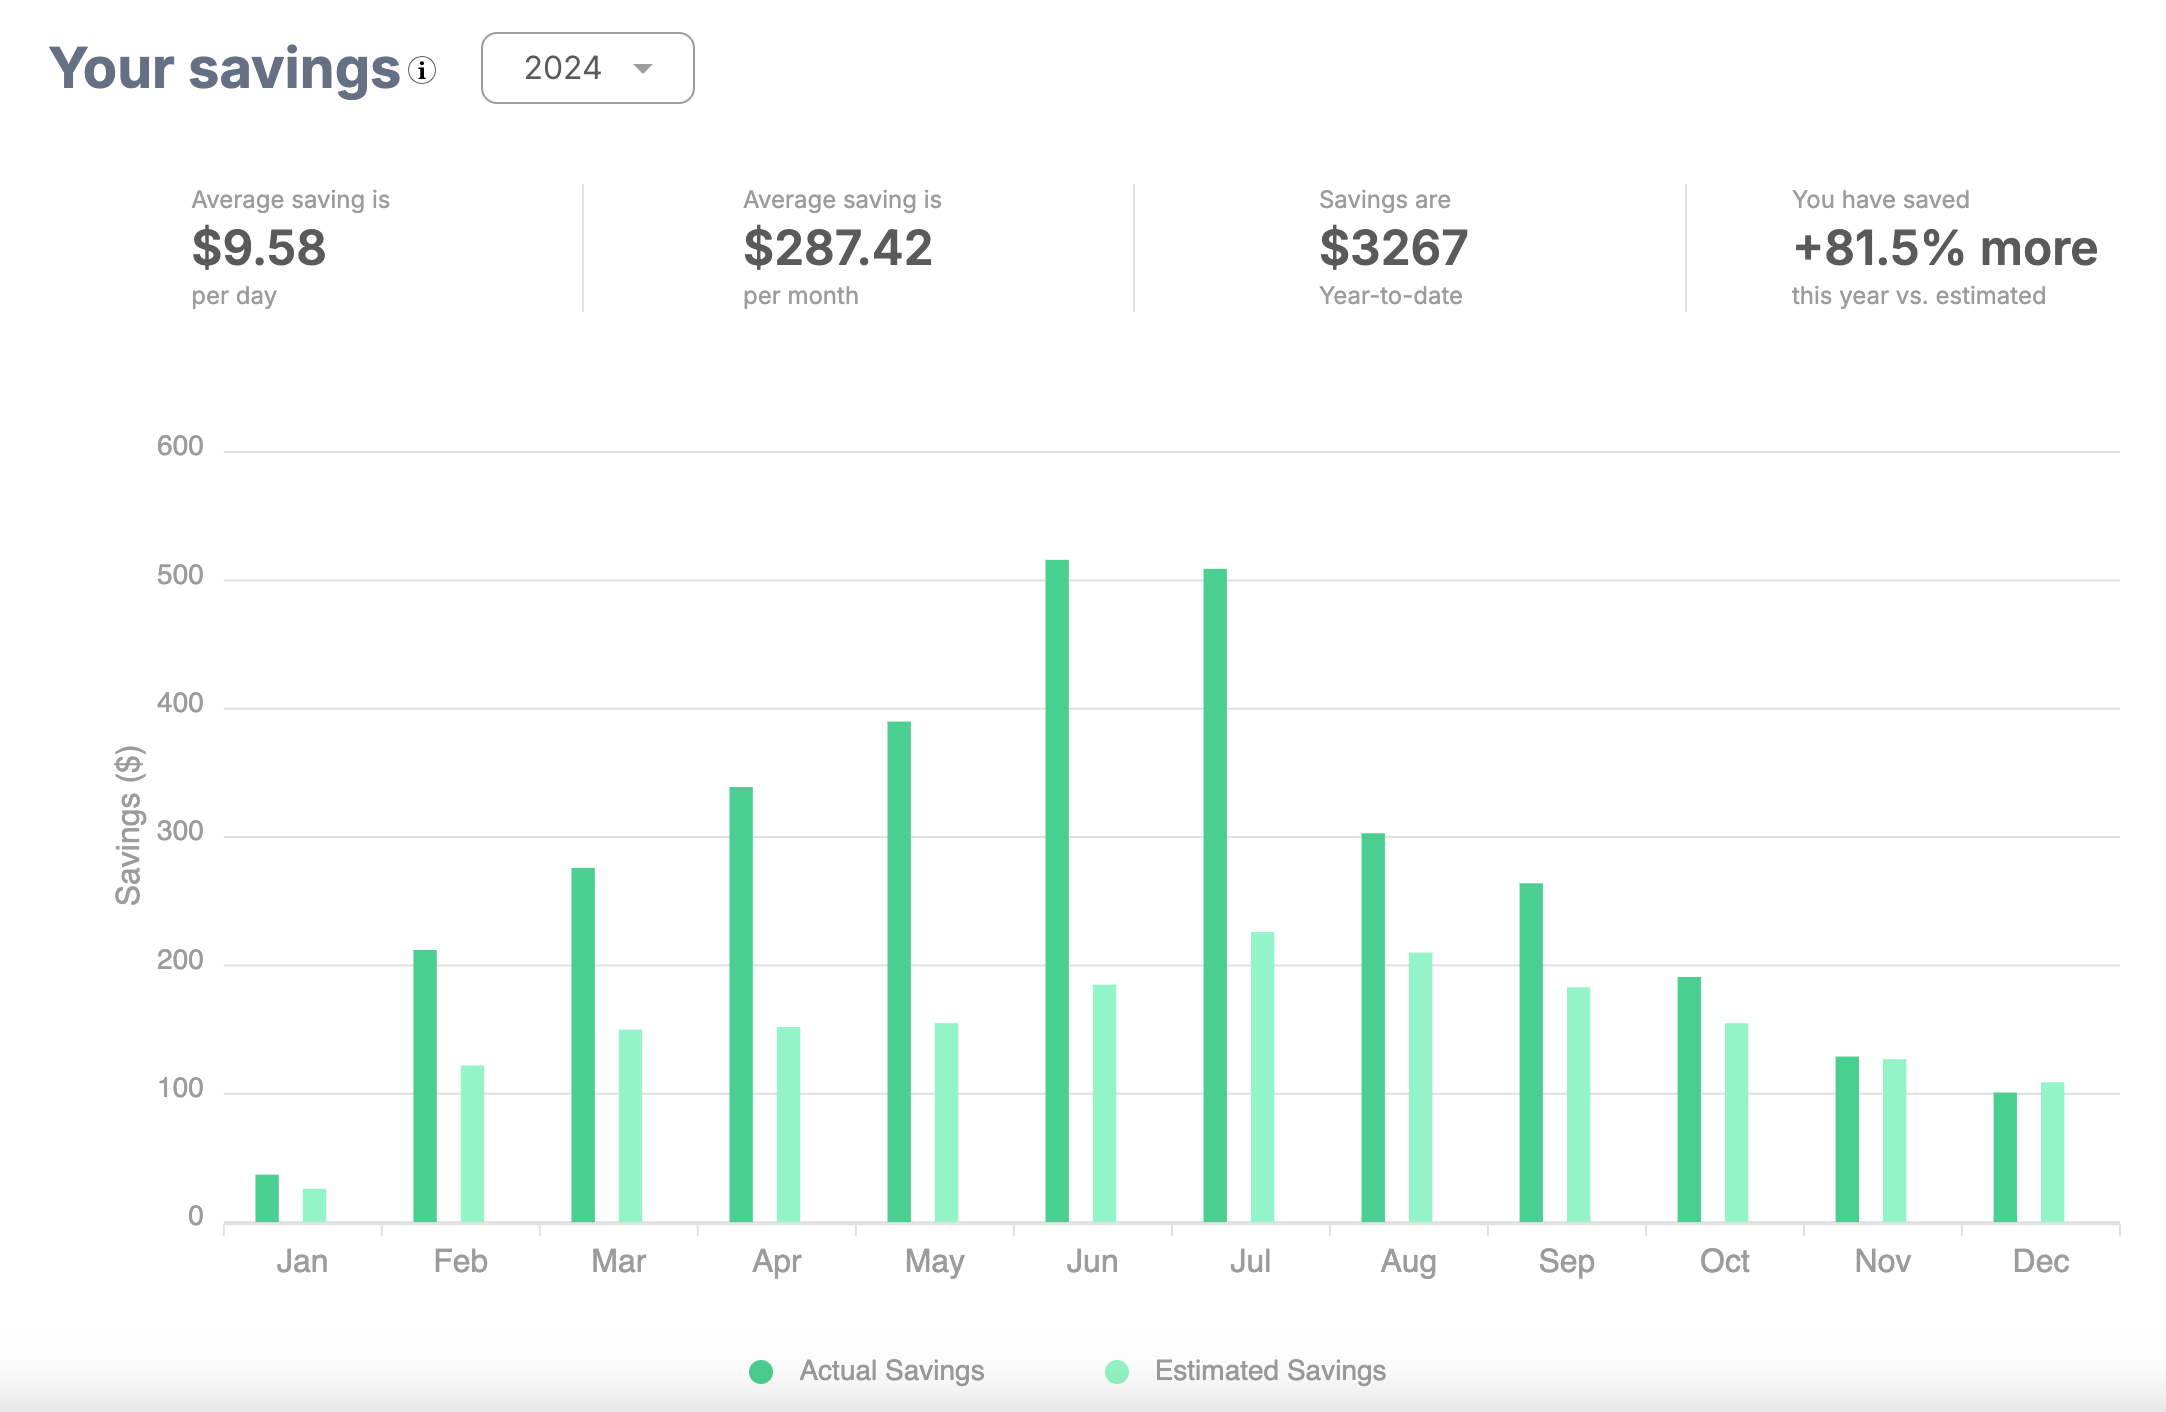Click the July actual savings bar
The height and width of the screenshot is (1412, 2166).
point(1215,895)
